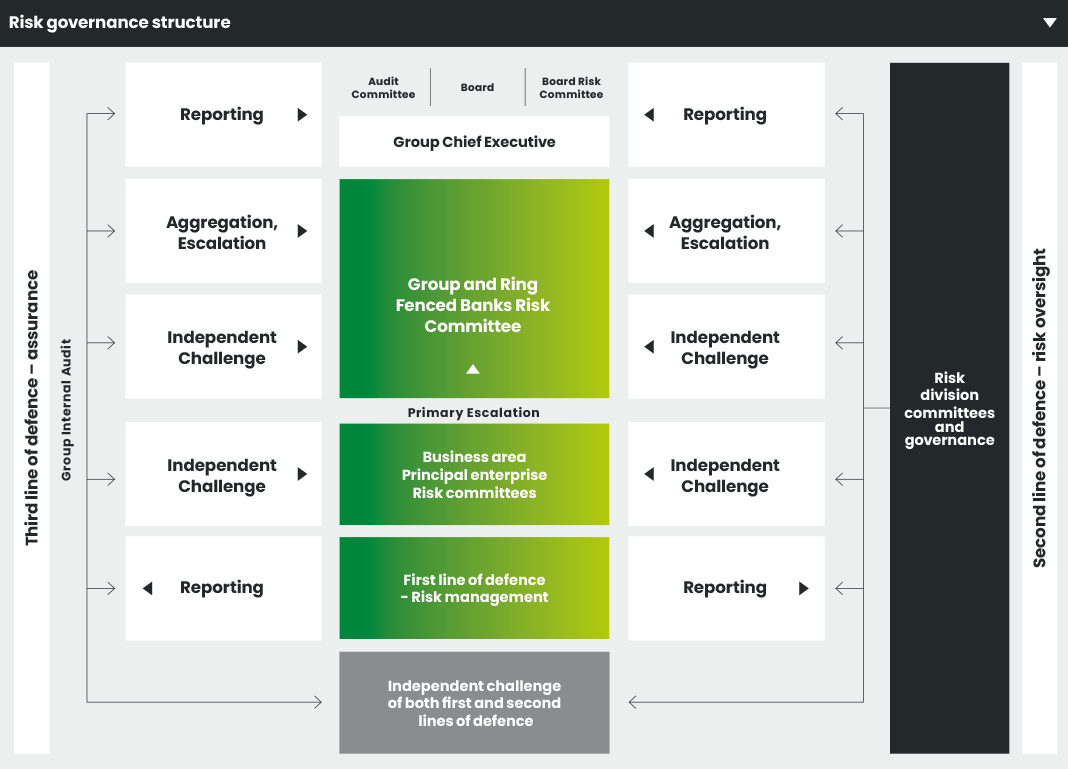The image size is (1068, 769).
Task: Click the grey Independent challenge box
Action: [x=474, y=703]
